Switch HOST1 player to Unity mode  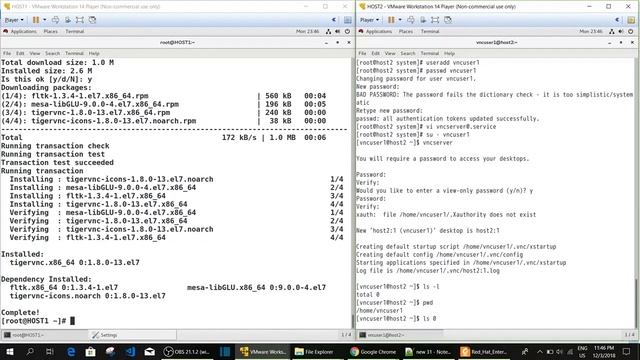tap(93, 20)
